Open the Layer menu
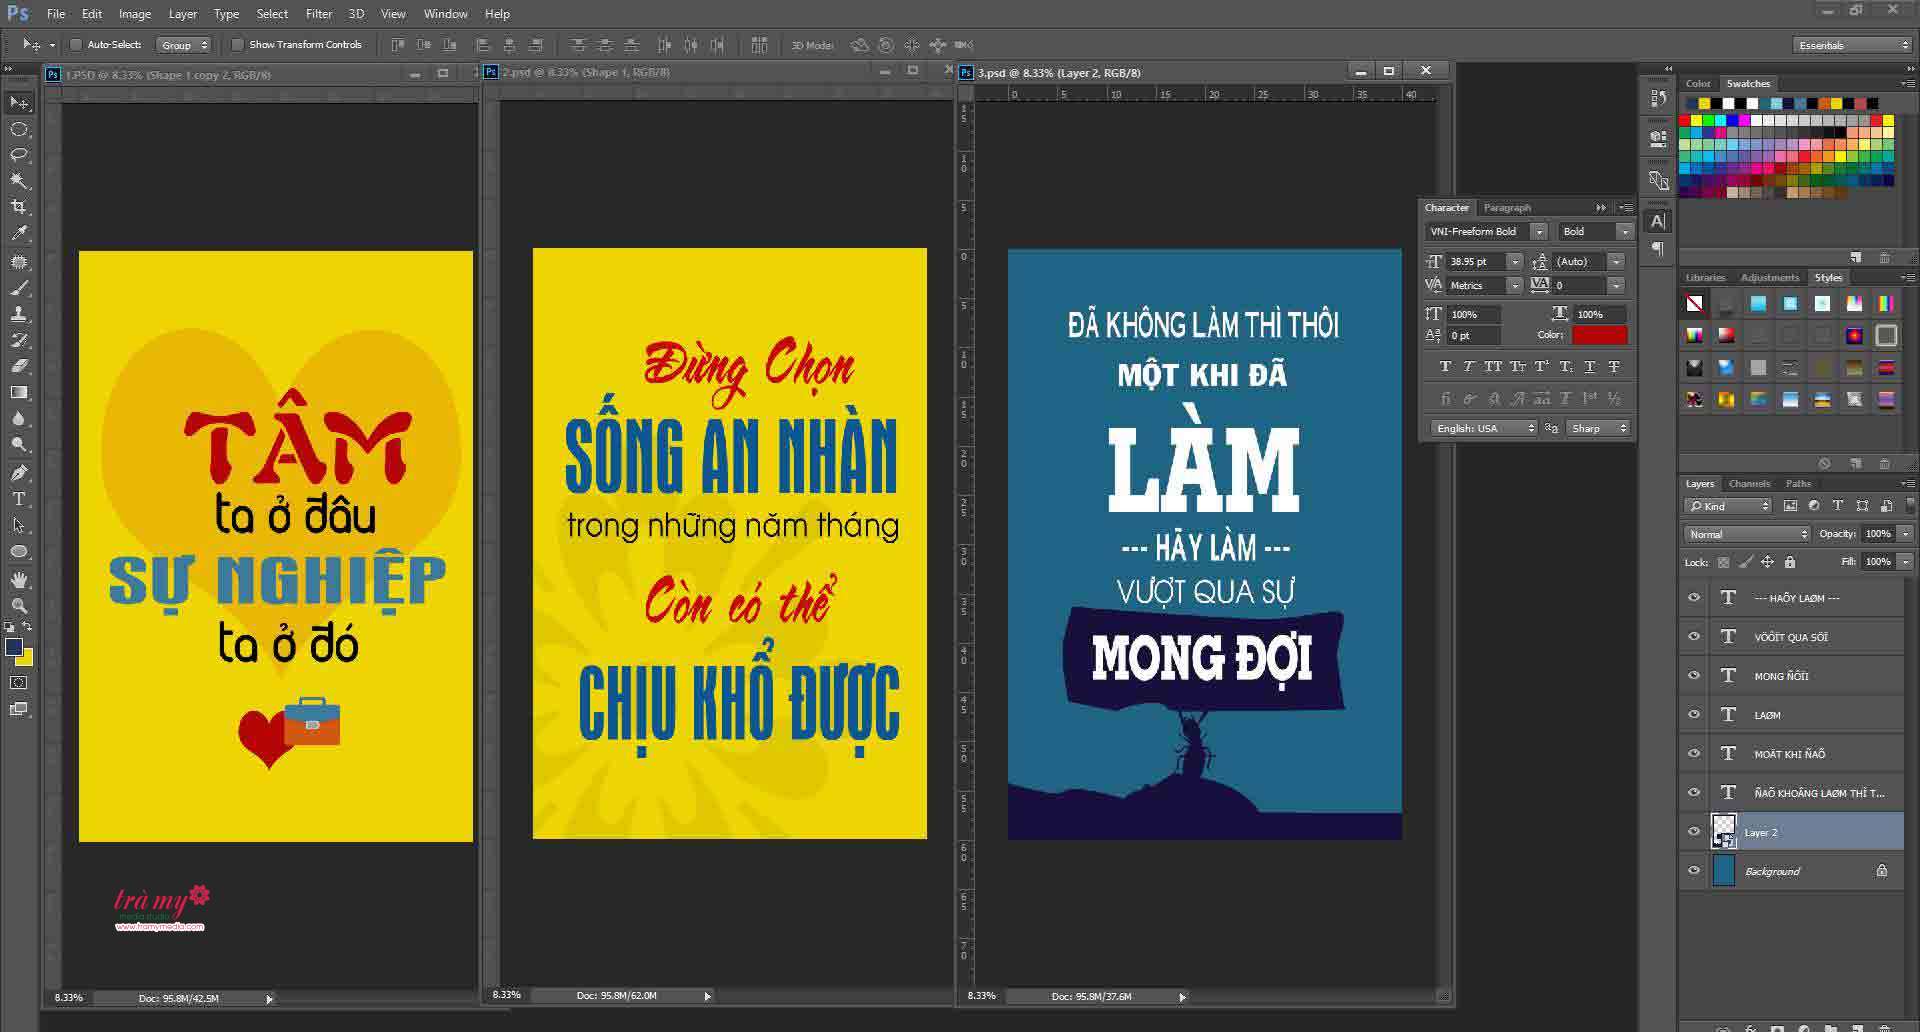Viewport: 1920px width, 1032px height. (x=182, y=14)
